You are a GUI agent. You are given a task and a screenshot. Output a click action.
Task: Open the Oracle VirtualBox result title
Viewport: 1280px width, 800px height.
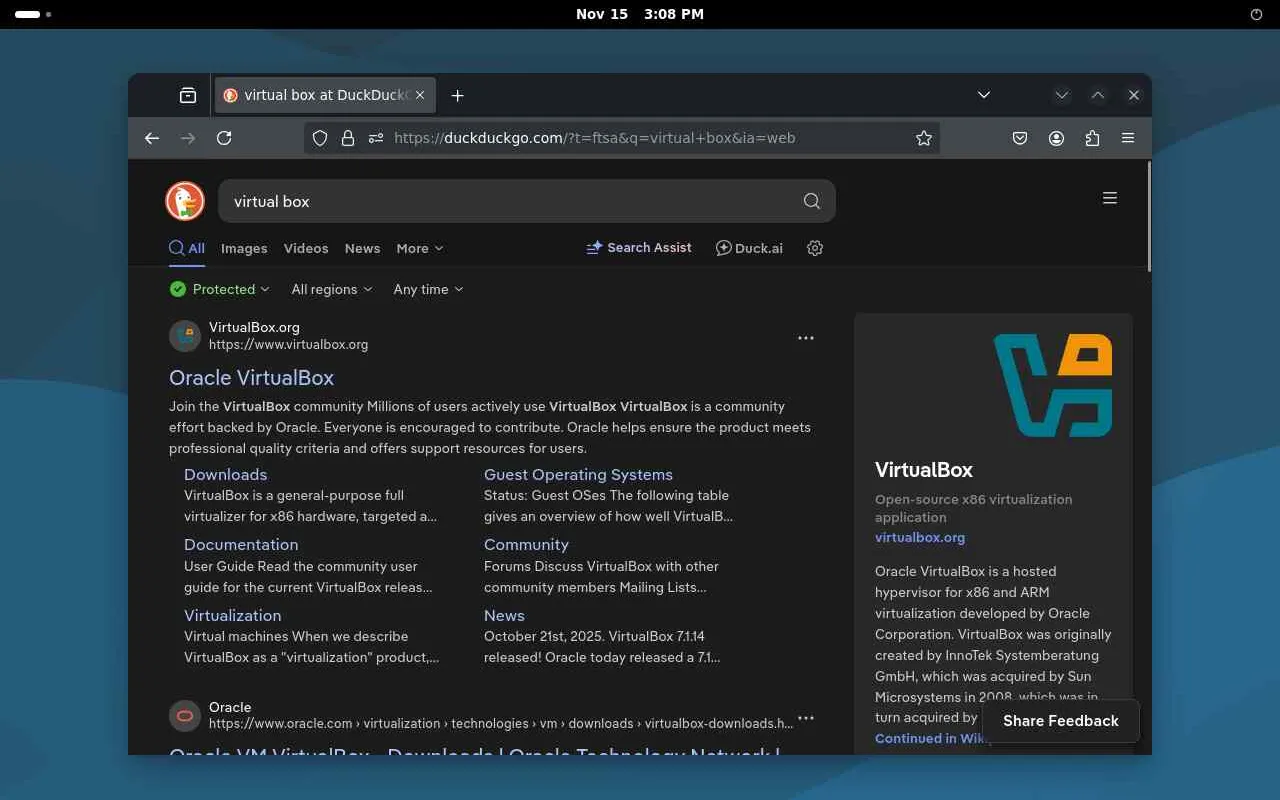(251, 378)
